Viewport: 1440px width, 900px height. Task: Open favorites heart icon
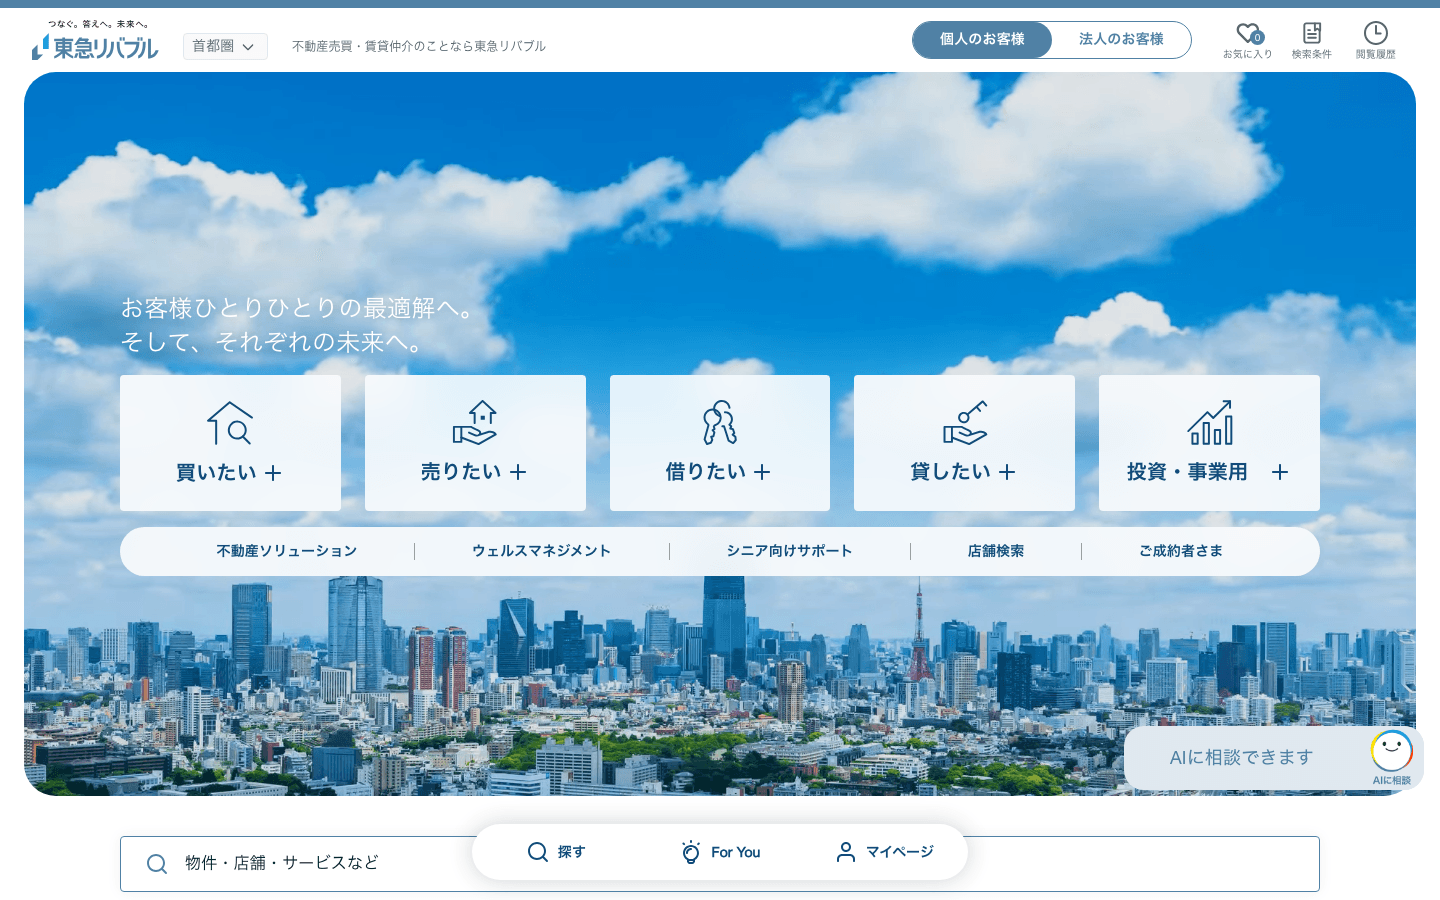pyautogui.click(x=1248, y=34)
